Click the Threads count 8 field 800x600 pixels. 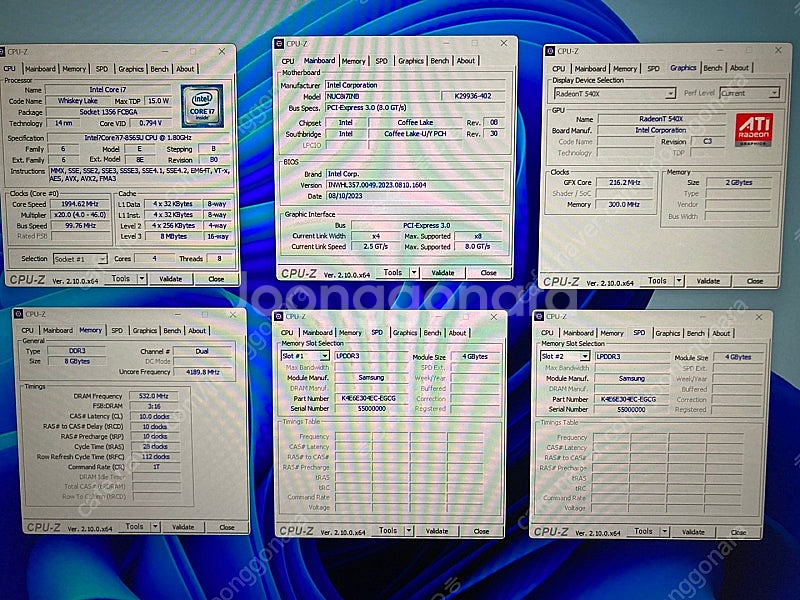(x=219, y=259)
